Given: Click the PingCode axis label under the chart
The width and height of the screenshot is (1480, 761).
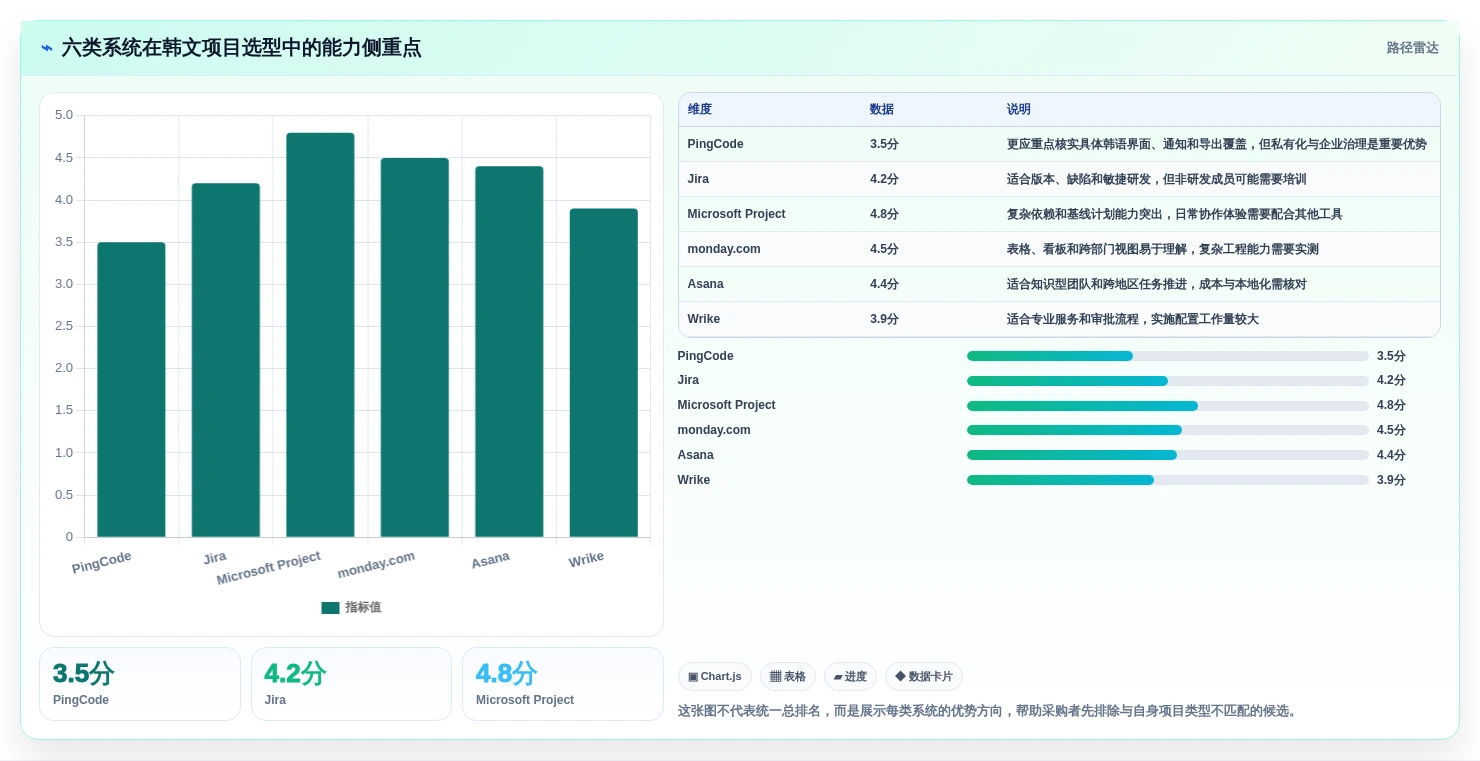Looking at the screenshot, I should click(x=102, y=562).
